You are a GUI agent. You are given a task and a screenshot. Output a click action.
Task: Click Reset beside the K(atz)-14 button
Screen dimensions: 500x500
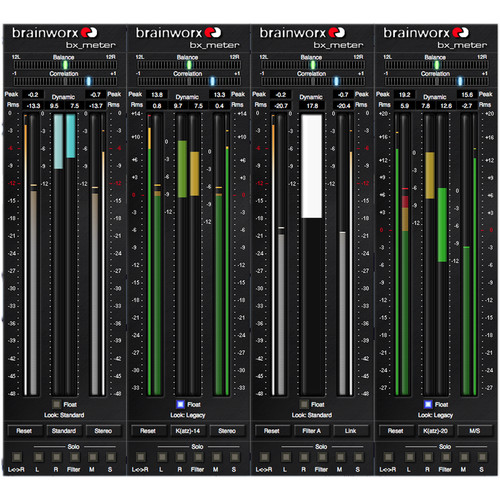[x=148, y=431]
